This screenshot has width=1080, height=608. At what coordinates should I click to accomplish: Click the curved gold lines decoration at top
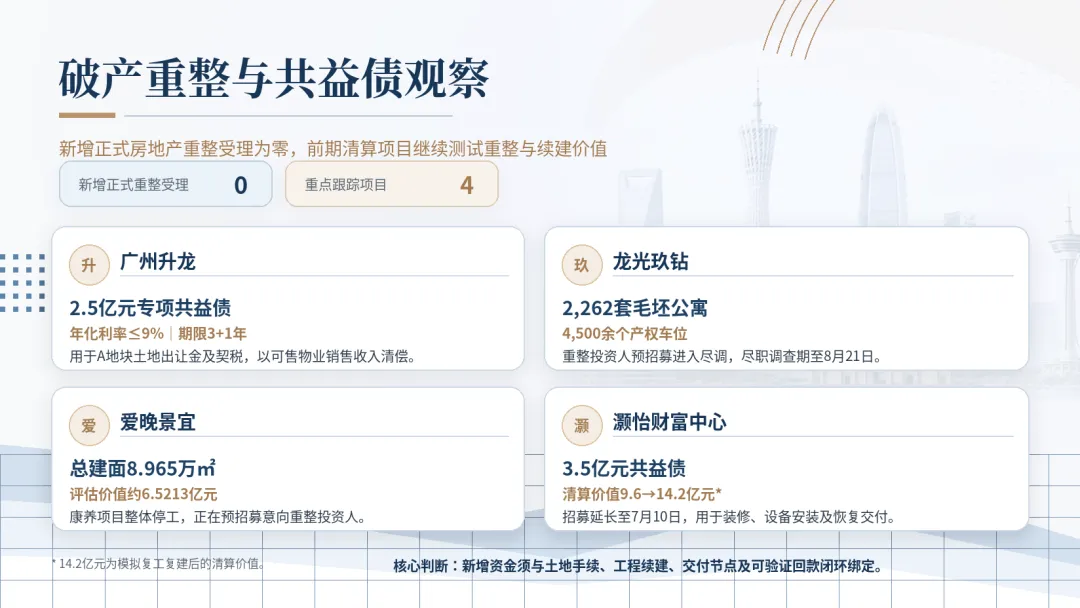[x=798, y=28]
